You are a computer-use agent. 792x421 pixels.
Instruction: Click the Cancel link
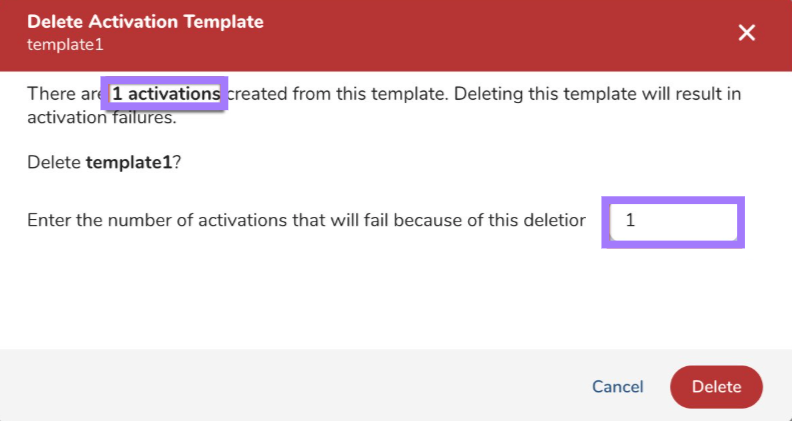point(617,387)
